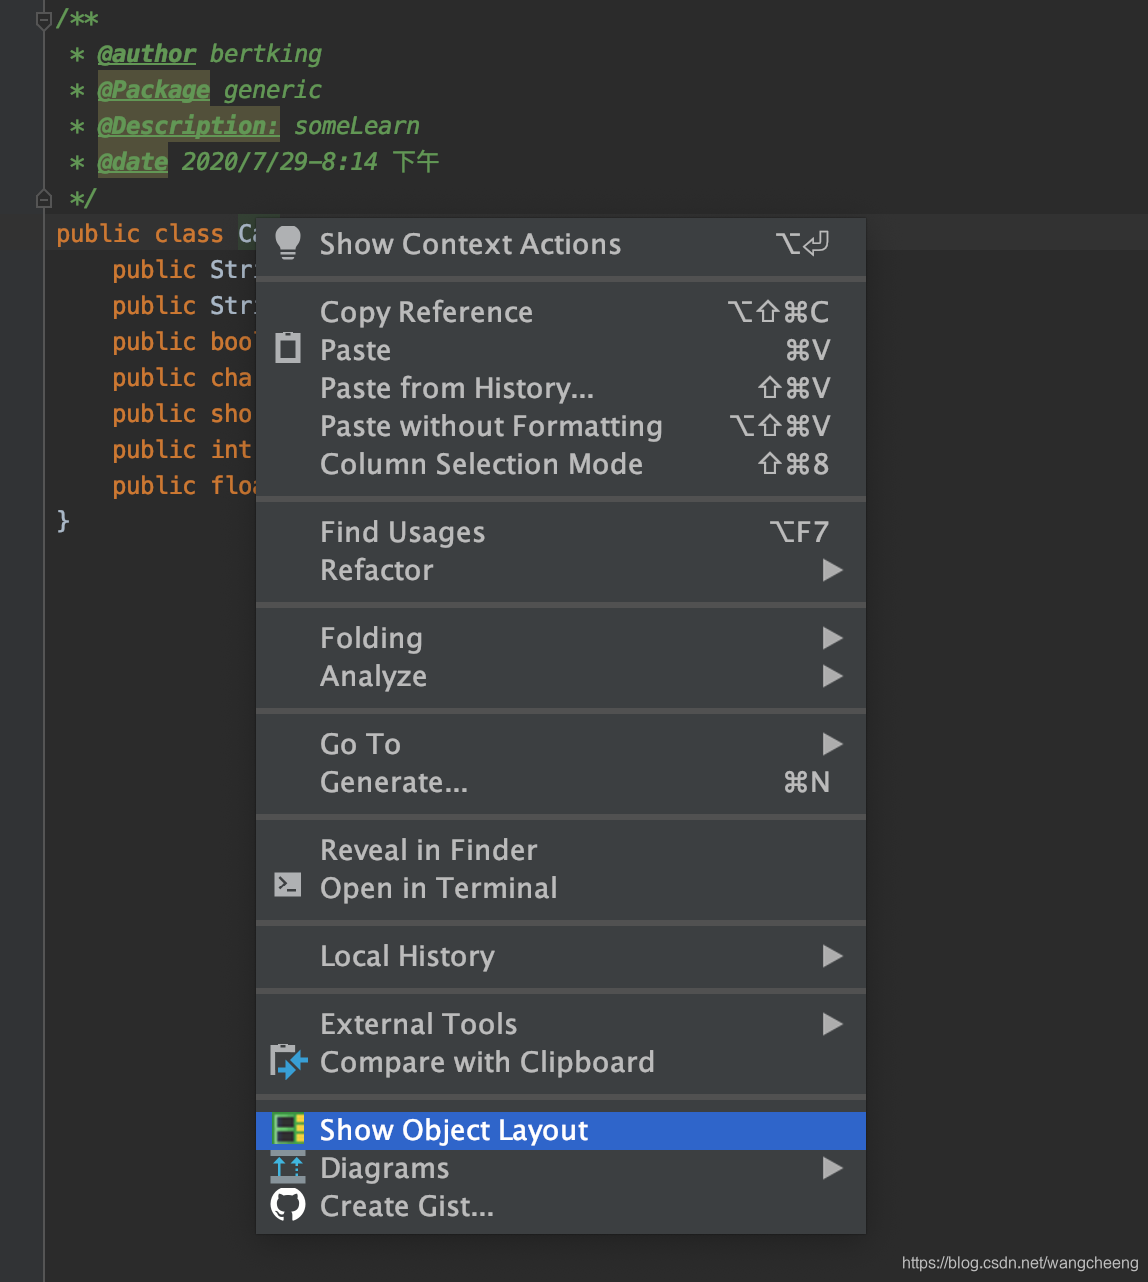This screenshot has width=1148, height=1282.
Task: Click the green Show Object Layout icon
Action: [x=289, y=1130]
